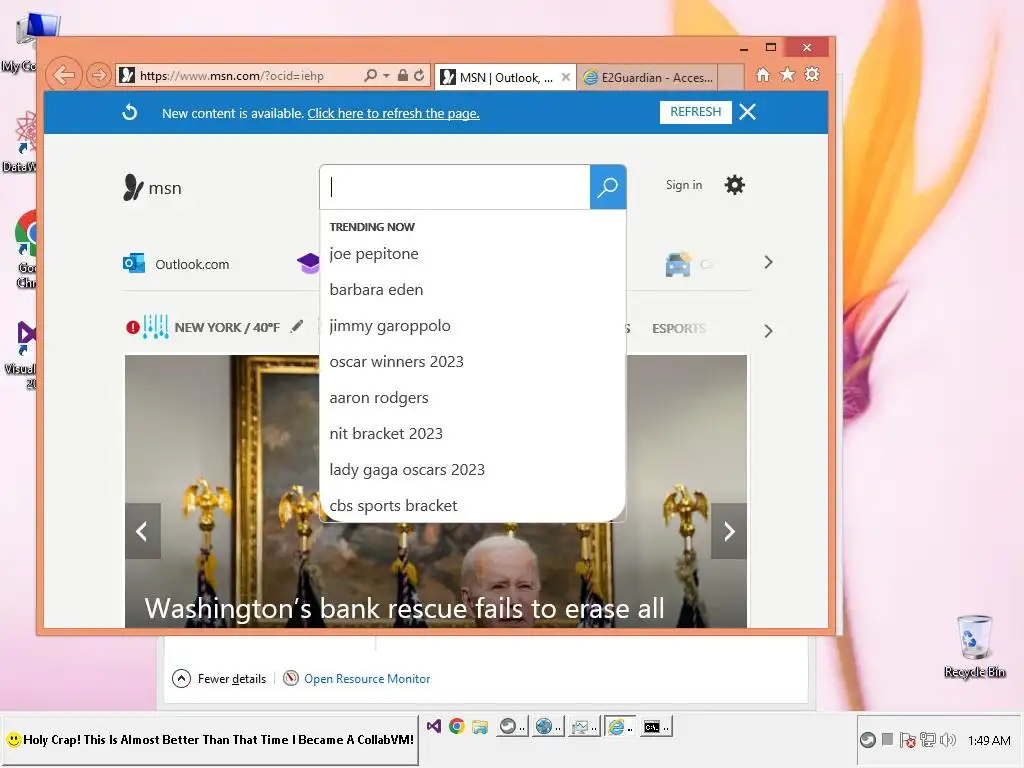Switch to the E2Guardian - Access tab
This screenshot has width=1024, height=768.
coord(649,78)
